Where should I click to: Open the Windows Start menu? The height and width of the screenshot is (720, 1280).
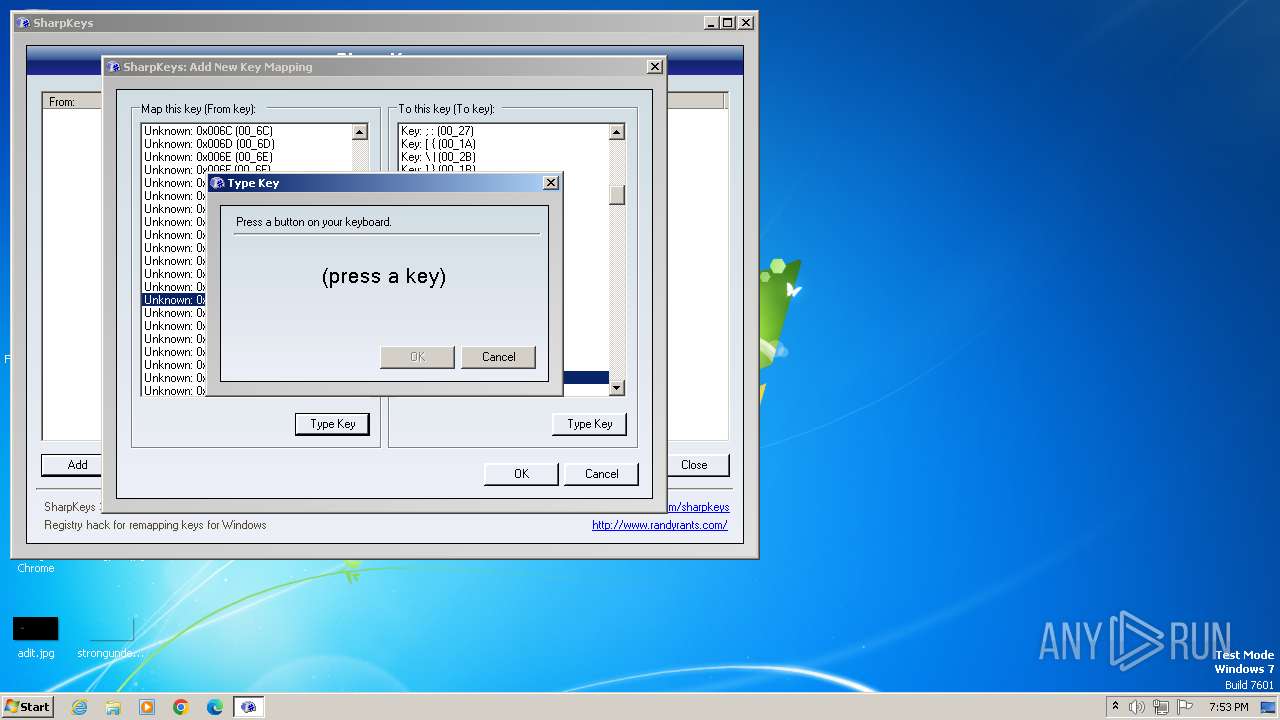pos(27,706)
